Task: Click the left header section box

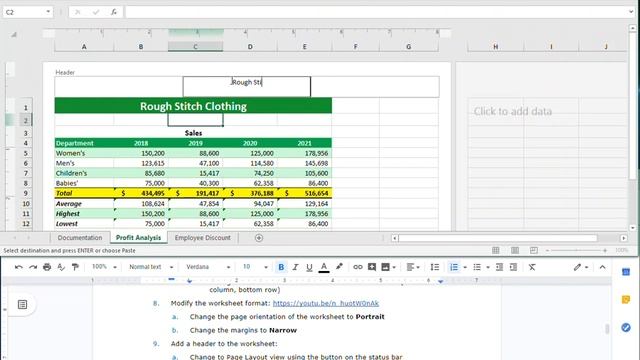Action: [119, 86]
